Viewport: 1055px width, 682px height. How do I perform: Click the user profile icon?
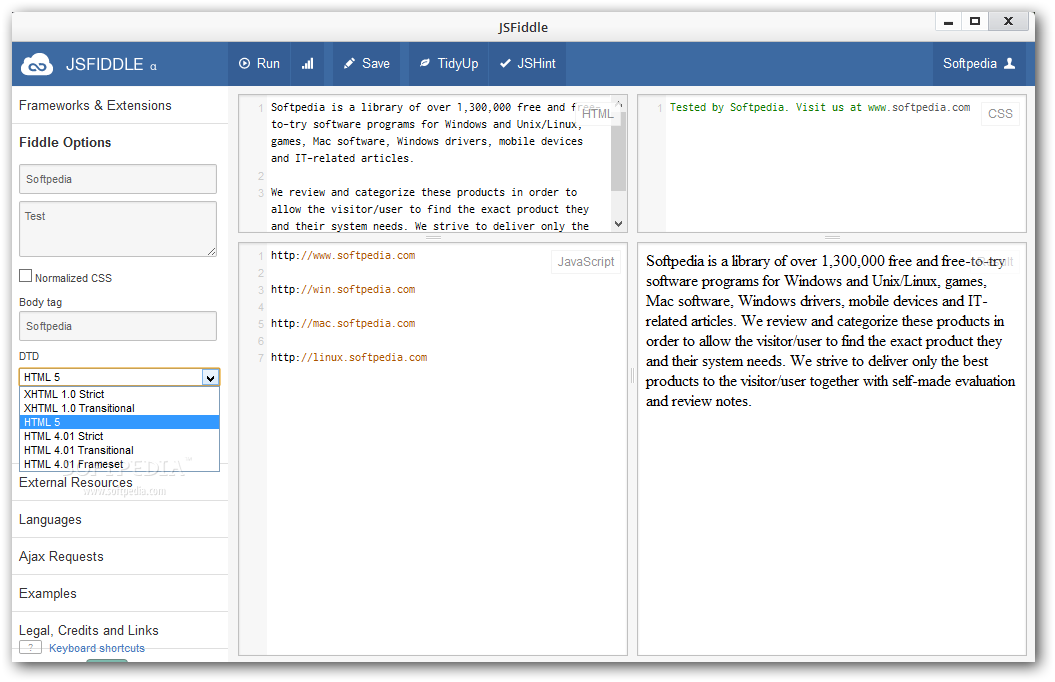(1009, 63)
